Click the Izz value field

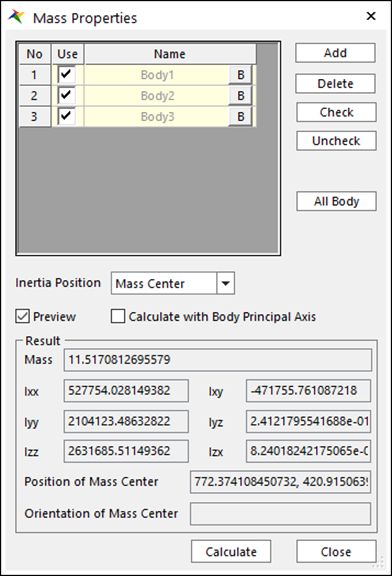(x=126, y=451)
